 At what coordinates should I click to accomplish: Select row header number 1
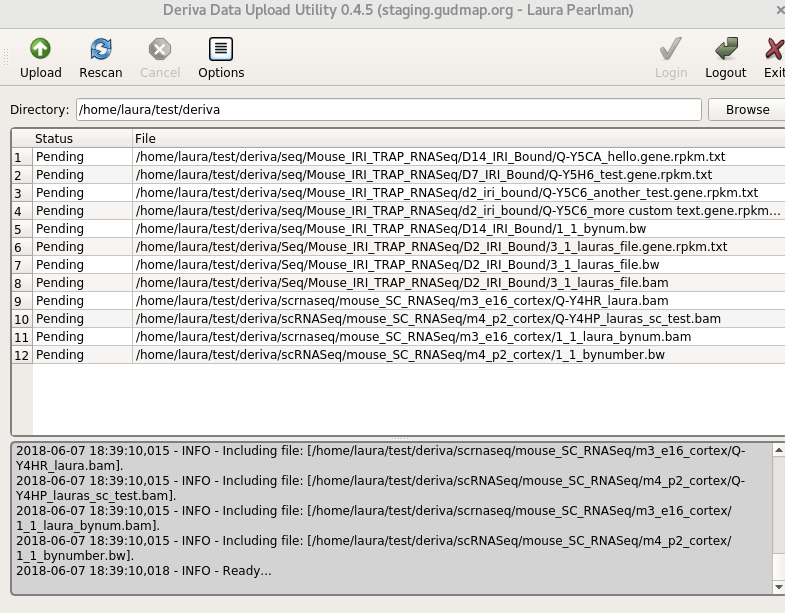(22, 157)
